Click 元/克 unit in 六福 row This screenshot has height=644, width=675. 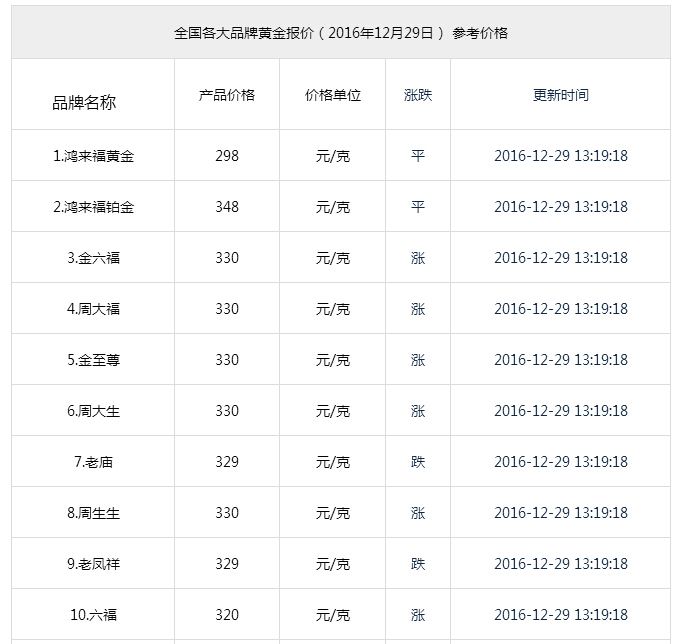click(x=333, y=615)
